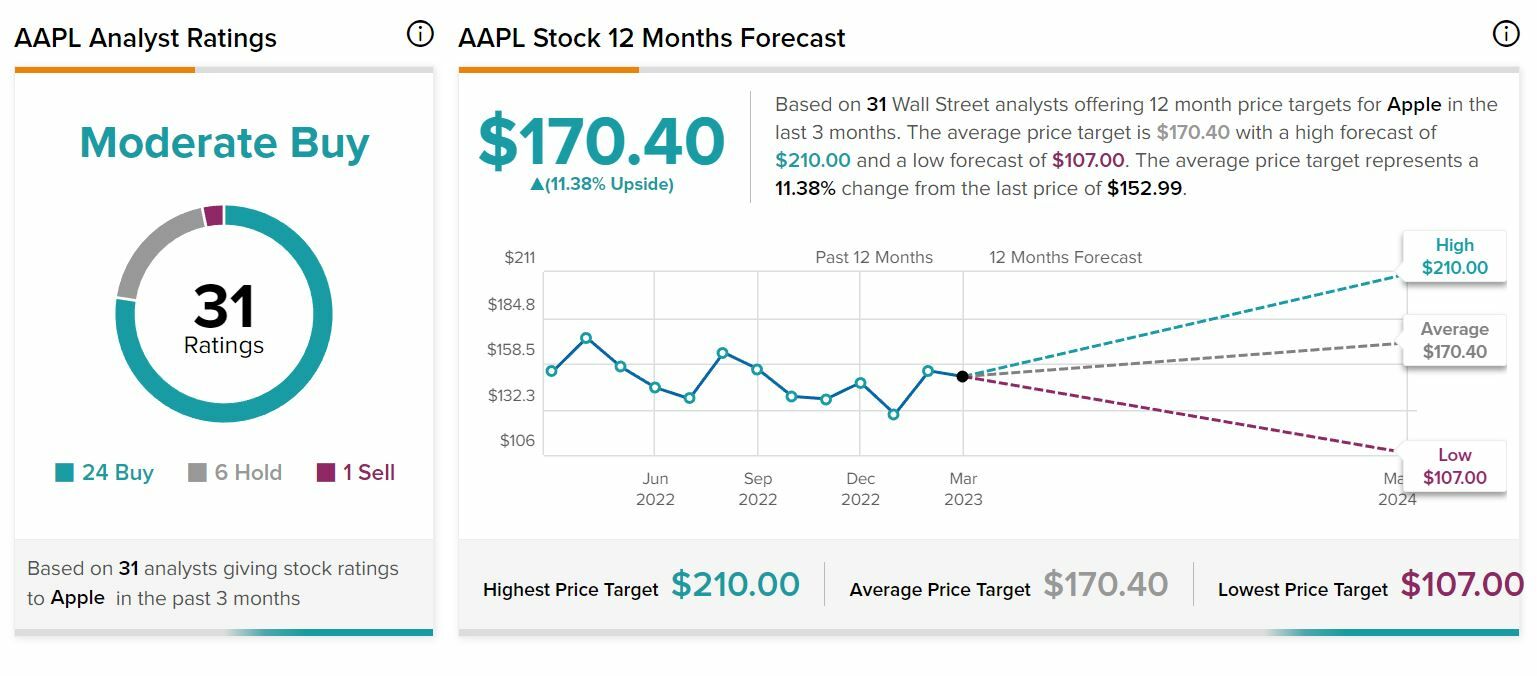Select the Average $170.40 forecast label
The image size is (1537, 676).
coord(1454,340)
